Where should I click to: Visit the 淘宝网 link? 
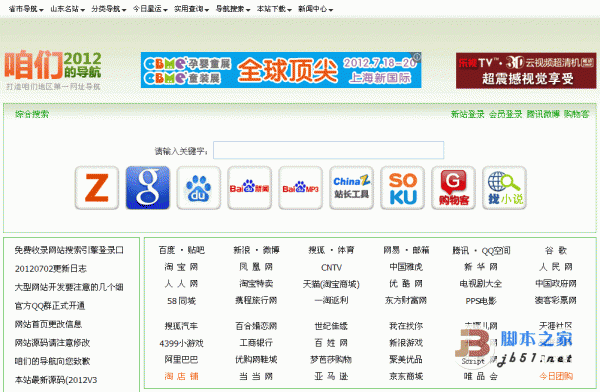[181, 267]
